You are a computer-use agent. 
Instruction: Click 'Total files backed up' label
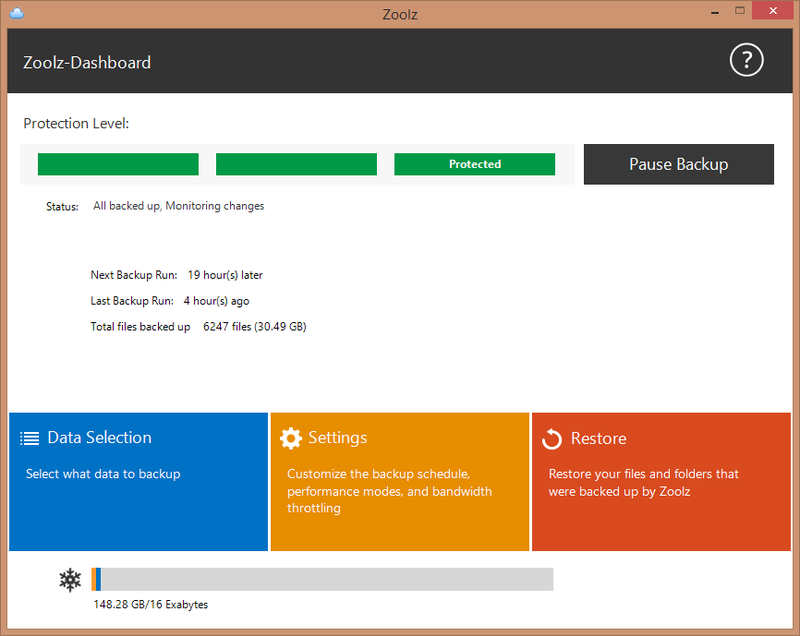(140, 326)
